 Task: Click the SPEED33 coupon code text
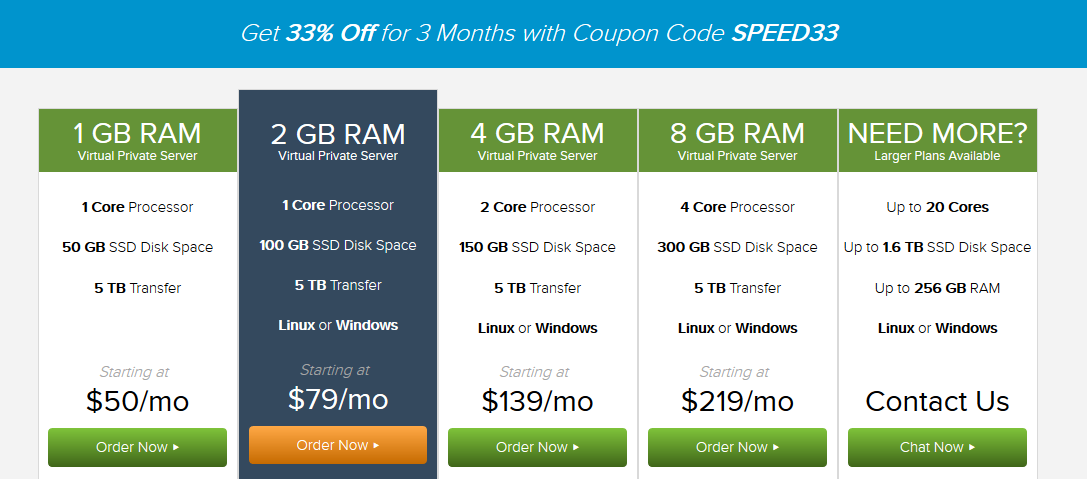(785, 33)
